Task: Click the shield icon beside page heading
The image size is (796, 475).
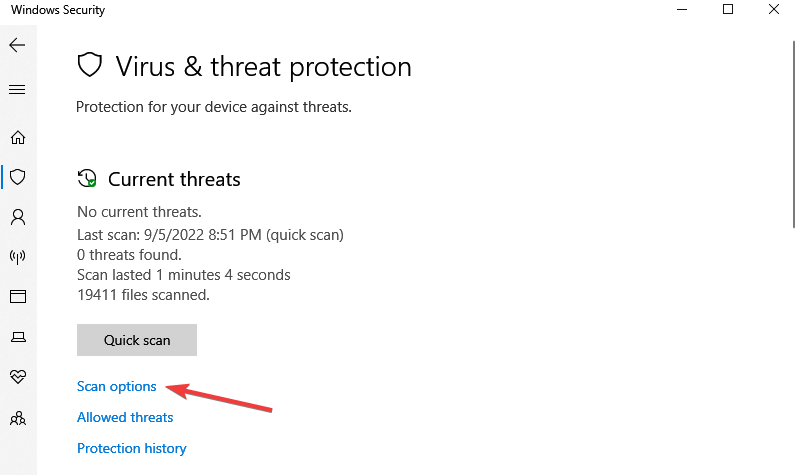Action: click(90, 65)
